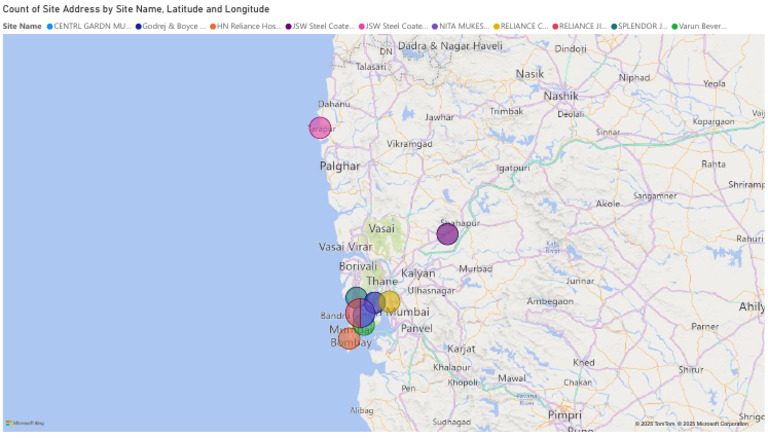
Task: Click the Vasai map label
Action: pyautogui.click(x=382, y=228)
